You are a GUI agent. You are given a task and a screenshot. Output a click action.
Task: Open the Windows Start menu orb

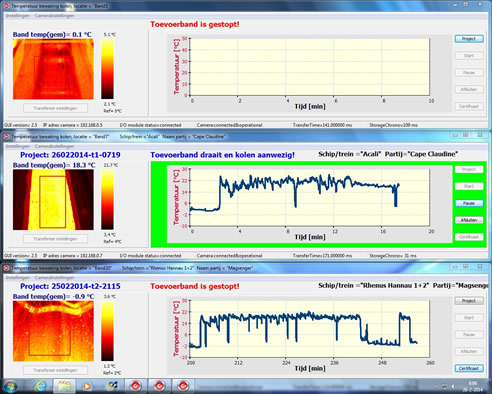click(x=10, y=386)
